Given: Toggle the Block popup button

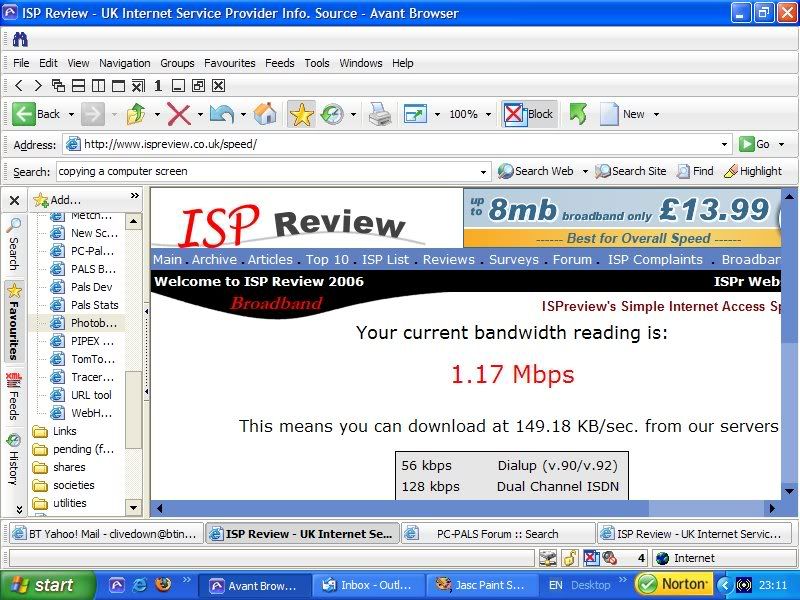Looking at the screenshot, I should click(x=529, y=114).
